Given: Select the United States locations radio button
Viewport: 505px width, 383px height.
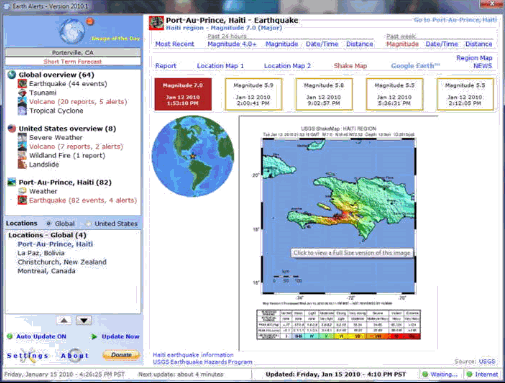Looking at the screenshot, I should (88, 223).
